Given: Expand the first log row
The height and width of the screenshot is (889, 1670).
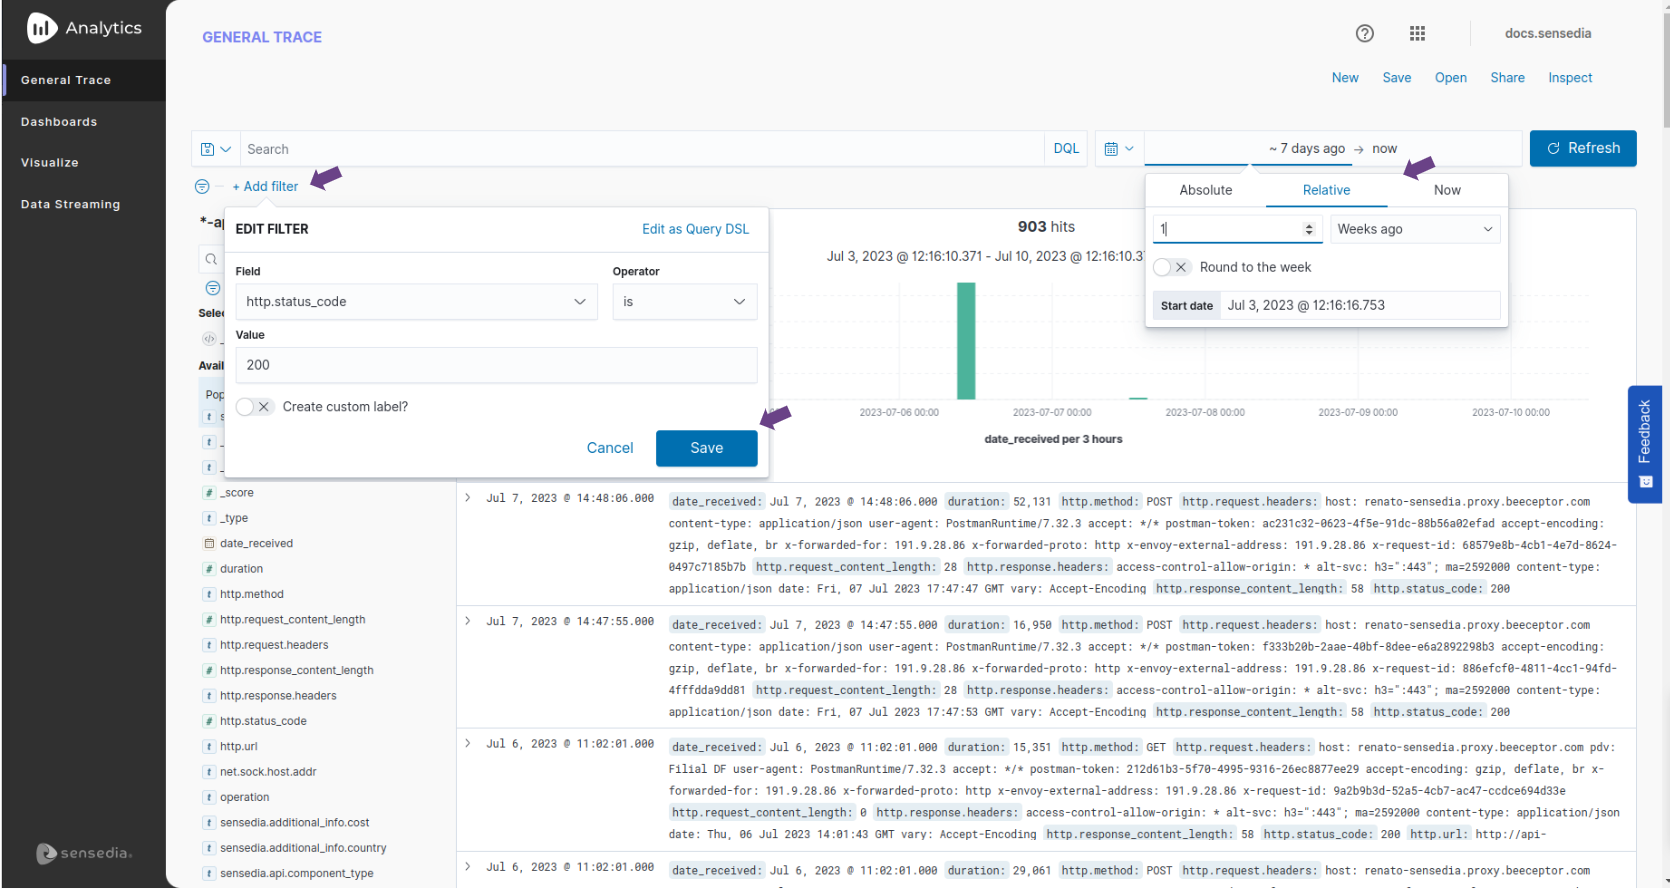Looking at the screenshot, I should (467, 498).
